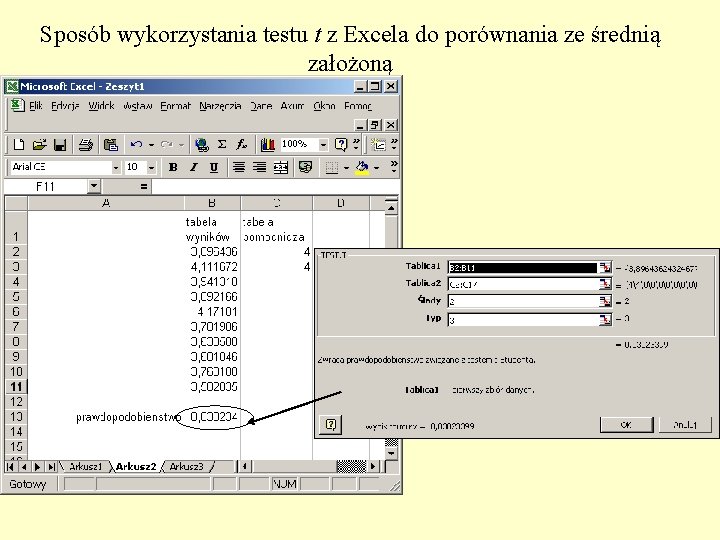Click the Print icon
The width and height of the screenshot is (720, 540).
point(85,145)
